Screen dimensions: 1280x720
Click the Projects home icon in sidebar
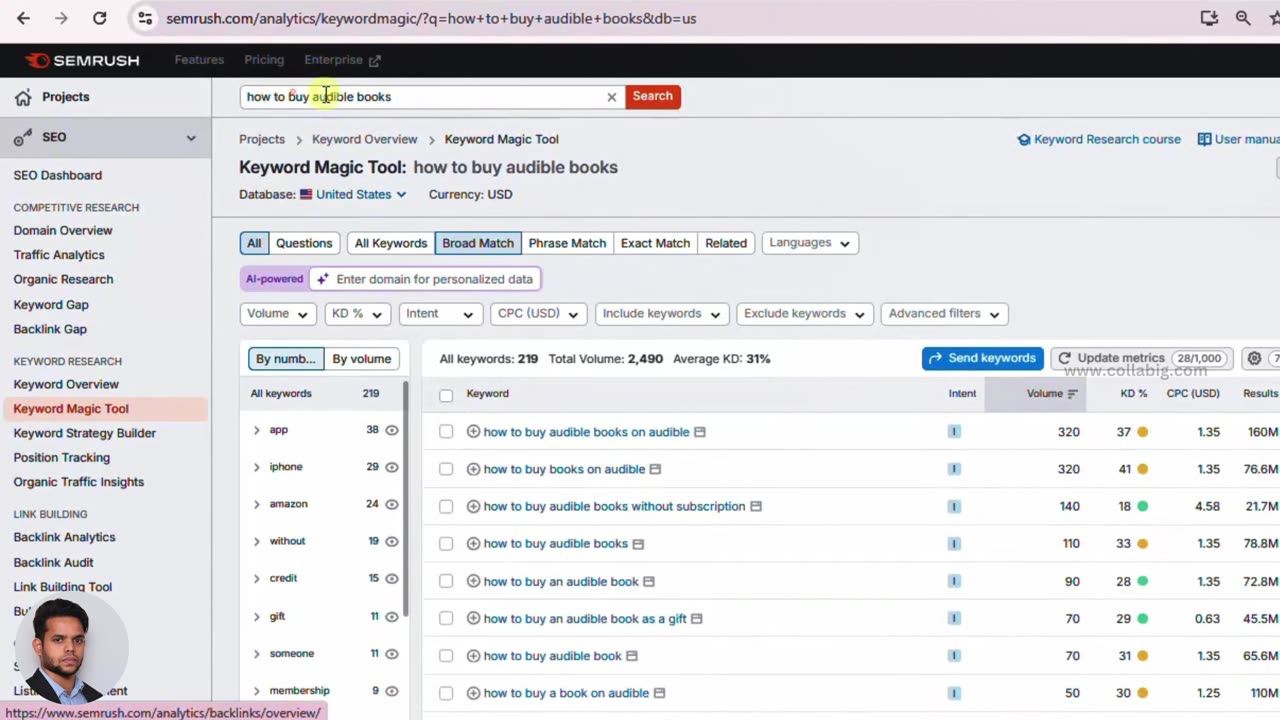coord(23,97)
